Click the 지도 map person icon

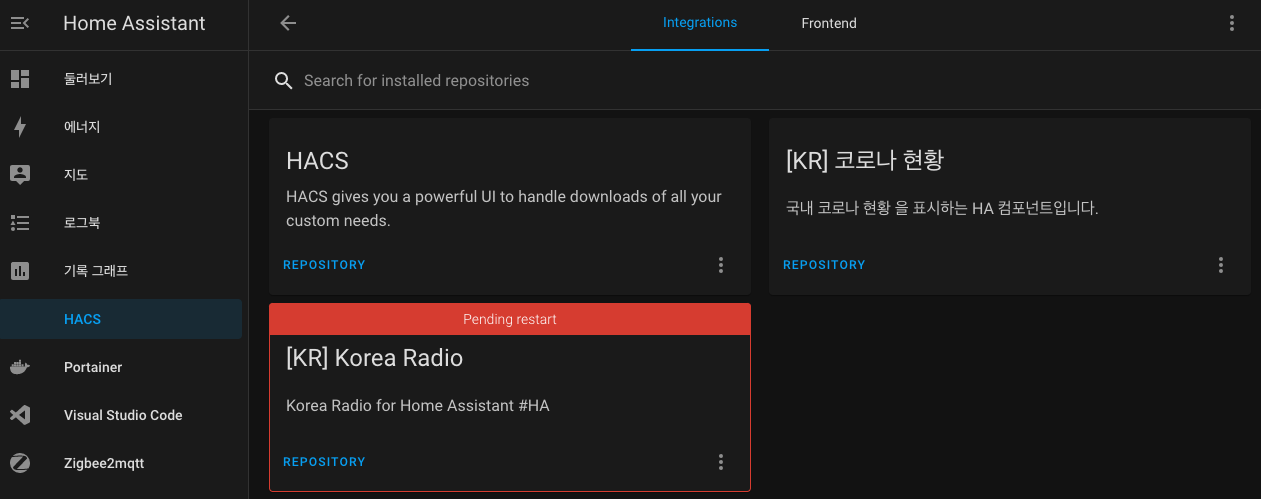(x=20, y=175)
